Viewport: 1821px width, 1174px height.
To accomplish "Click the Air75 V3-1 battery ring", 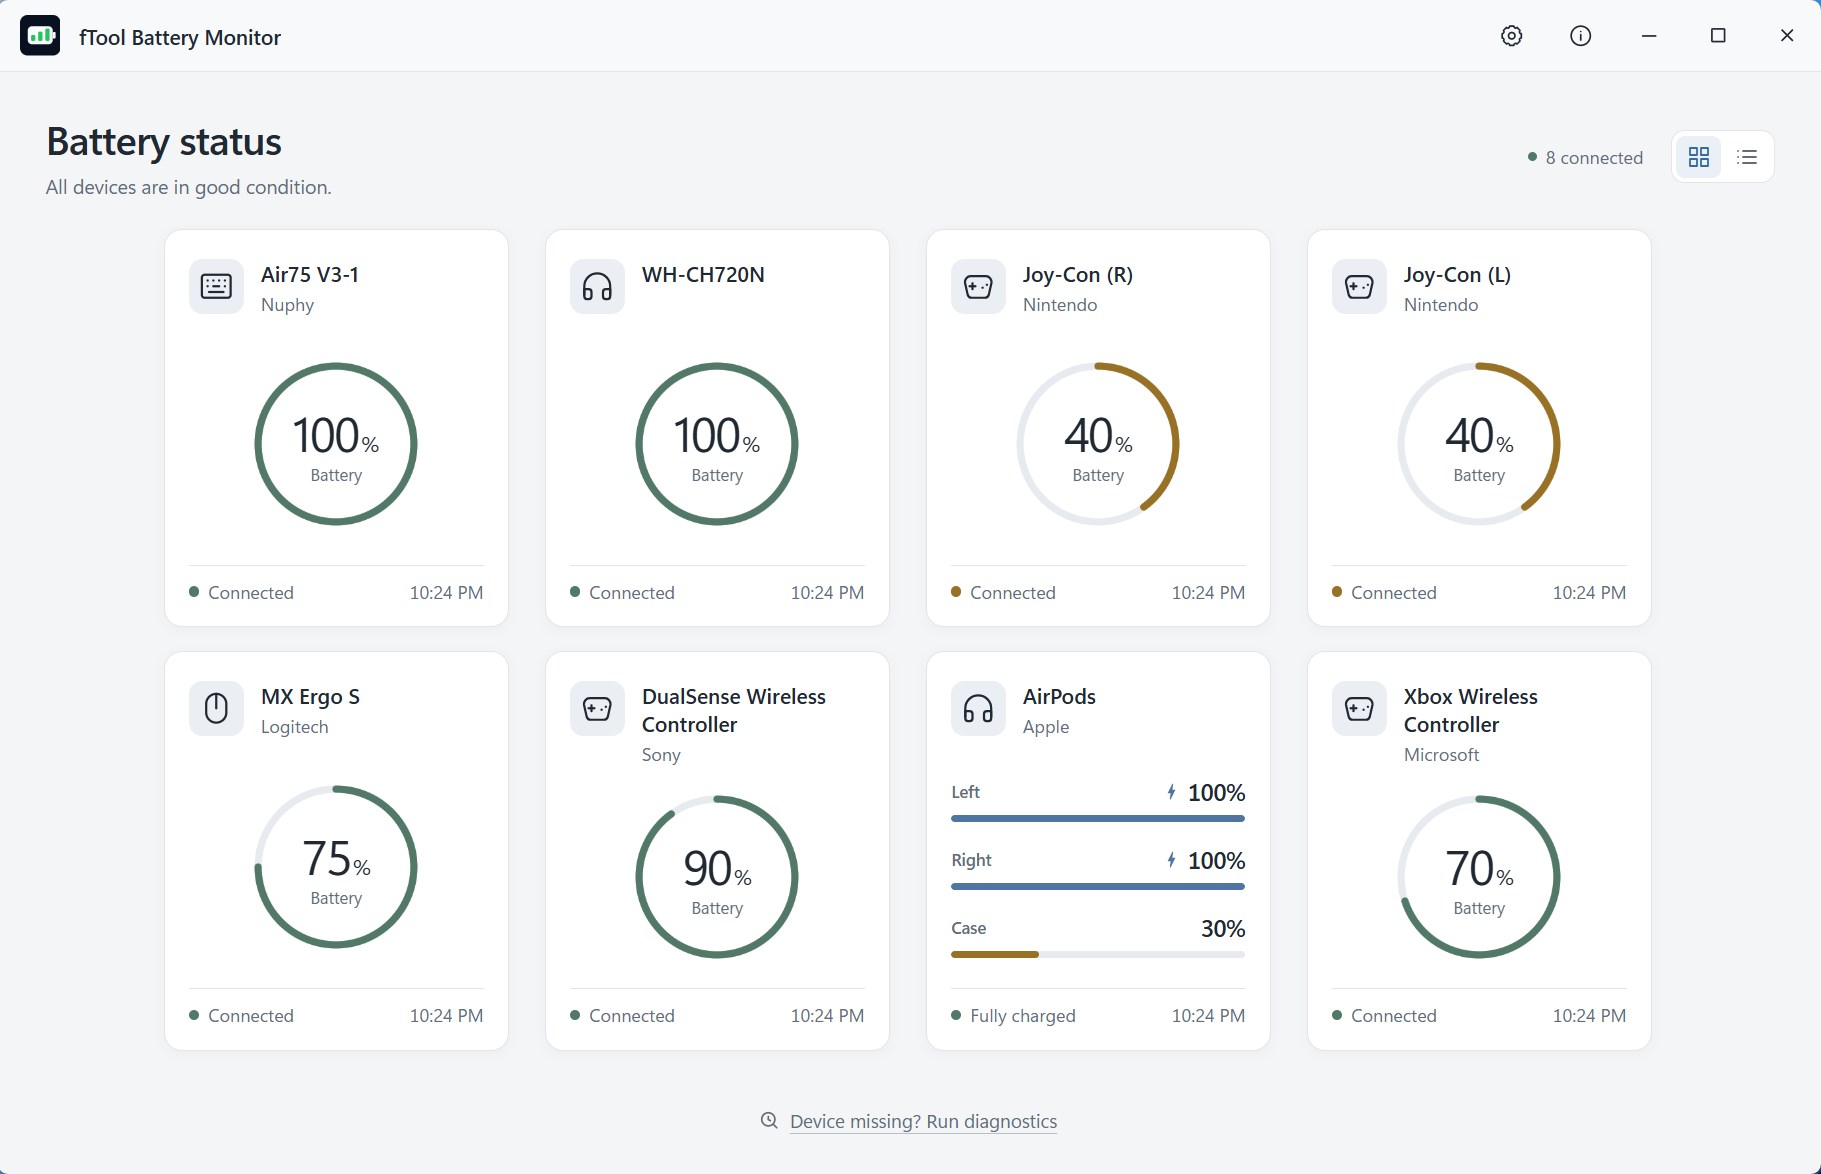I will [336, 444].
